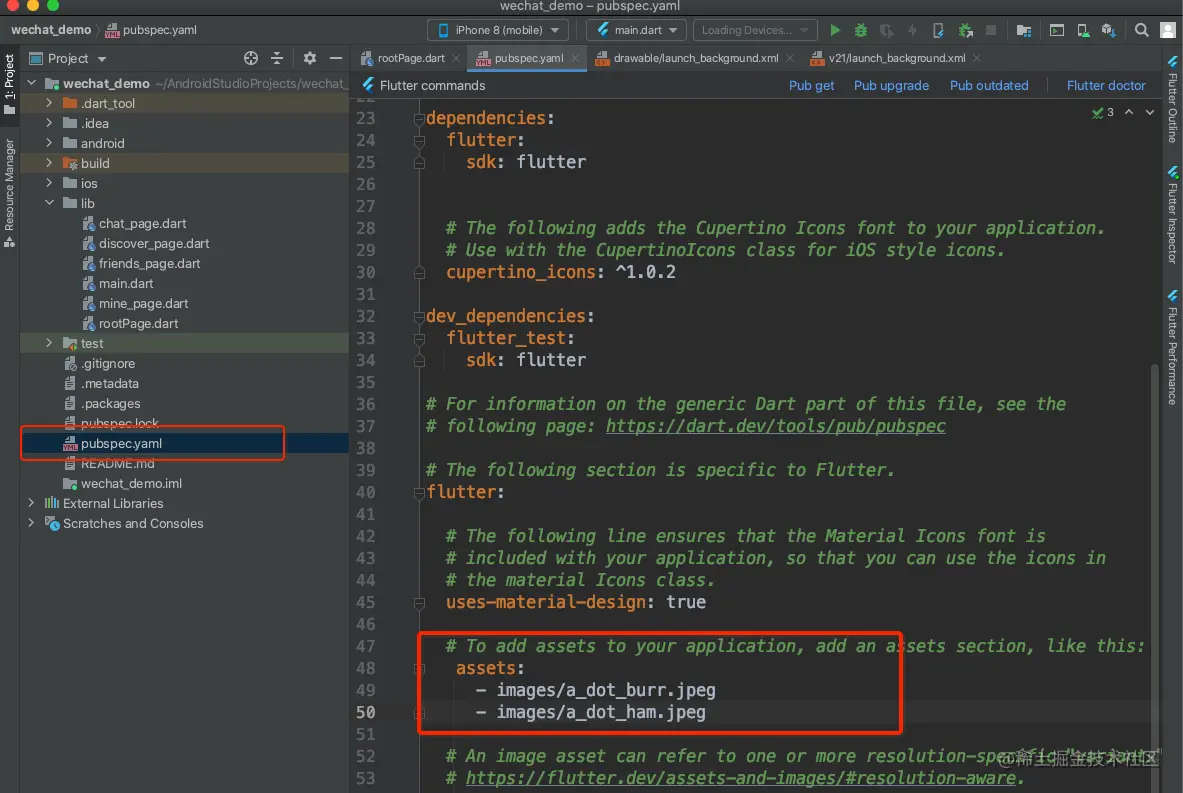This screenshot has height=793, width=1183.
Task: Collapse the lib folder
Action: tap(49, 203)
